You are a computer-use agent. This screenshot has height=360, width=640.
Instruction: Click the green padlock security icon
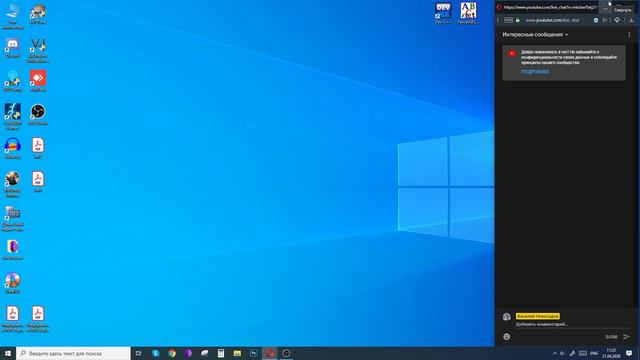518,20
